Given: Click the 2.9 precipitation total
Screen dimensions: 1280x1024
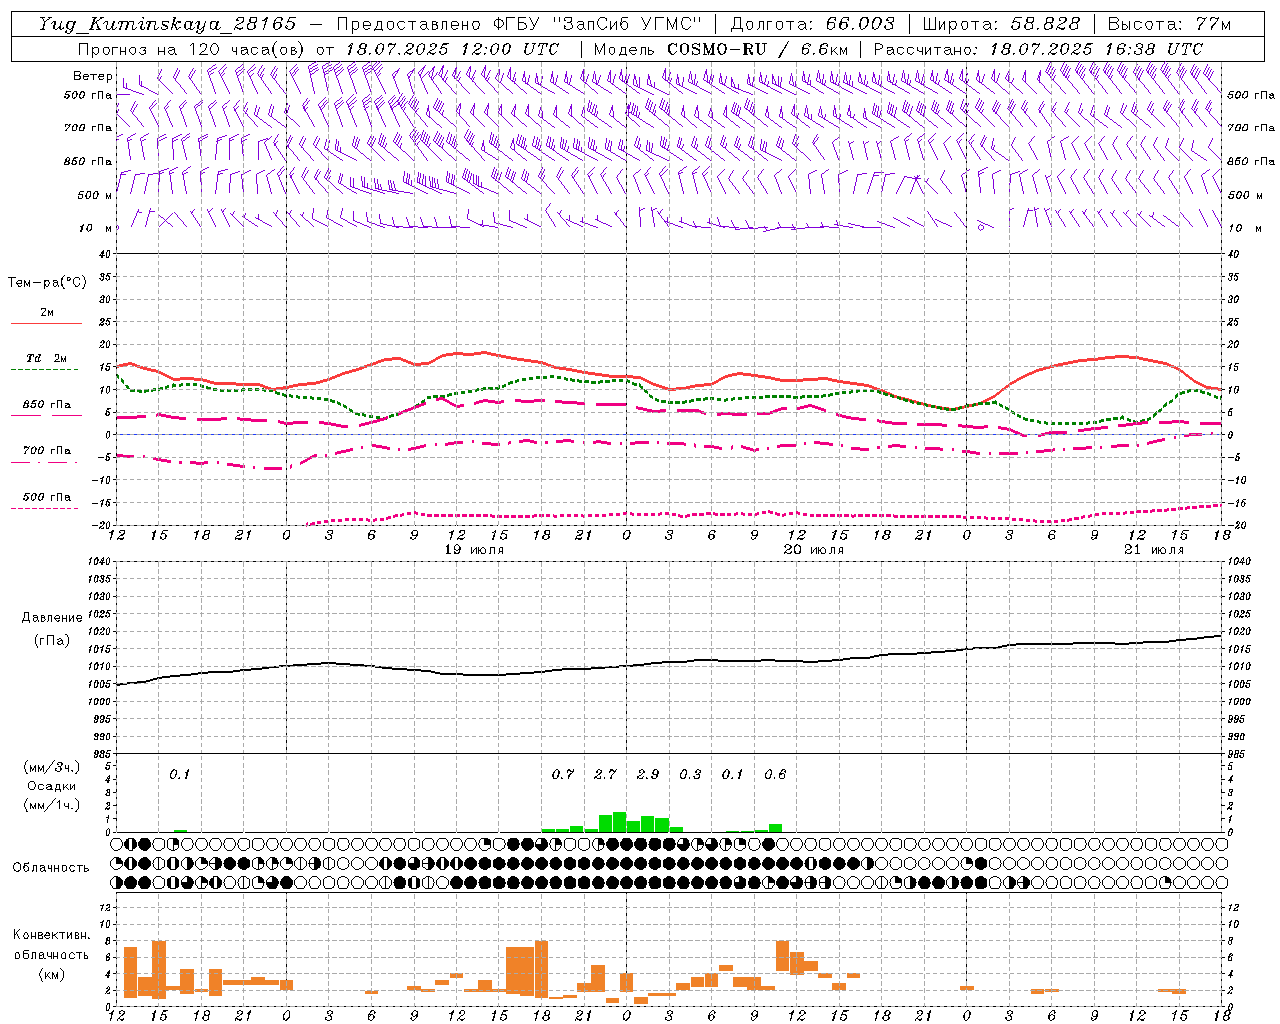Looking at the screenshot, I should [648, 774].
